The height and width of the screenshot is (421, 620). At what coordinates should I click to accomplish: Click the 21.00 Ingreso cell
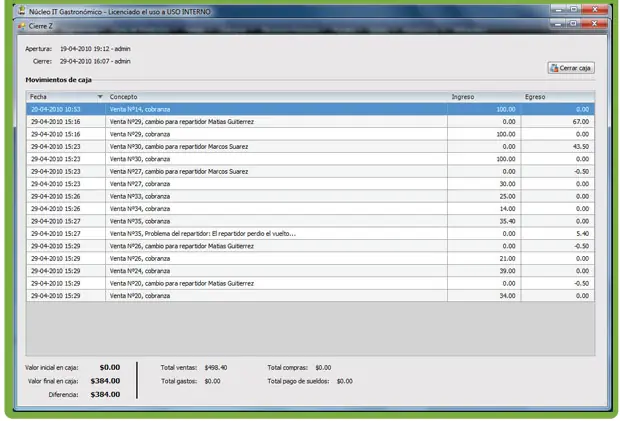(x=484, y=259)
